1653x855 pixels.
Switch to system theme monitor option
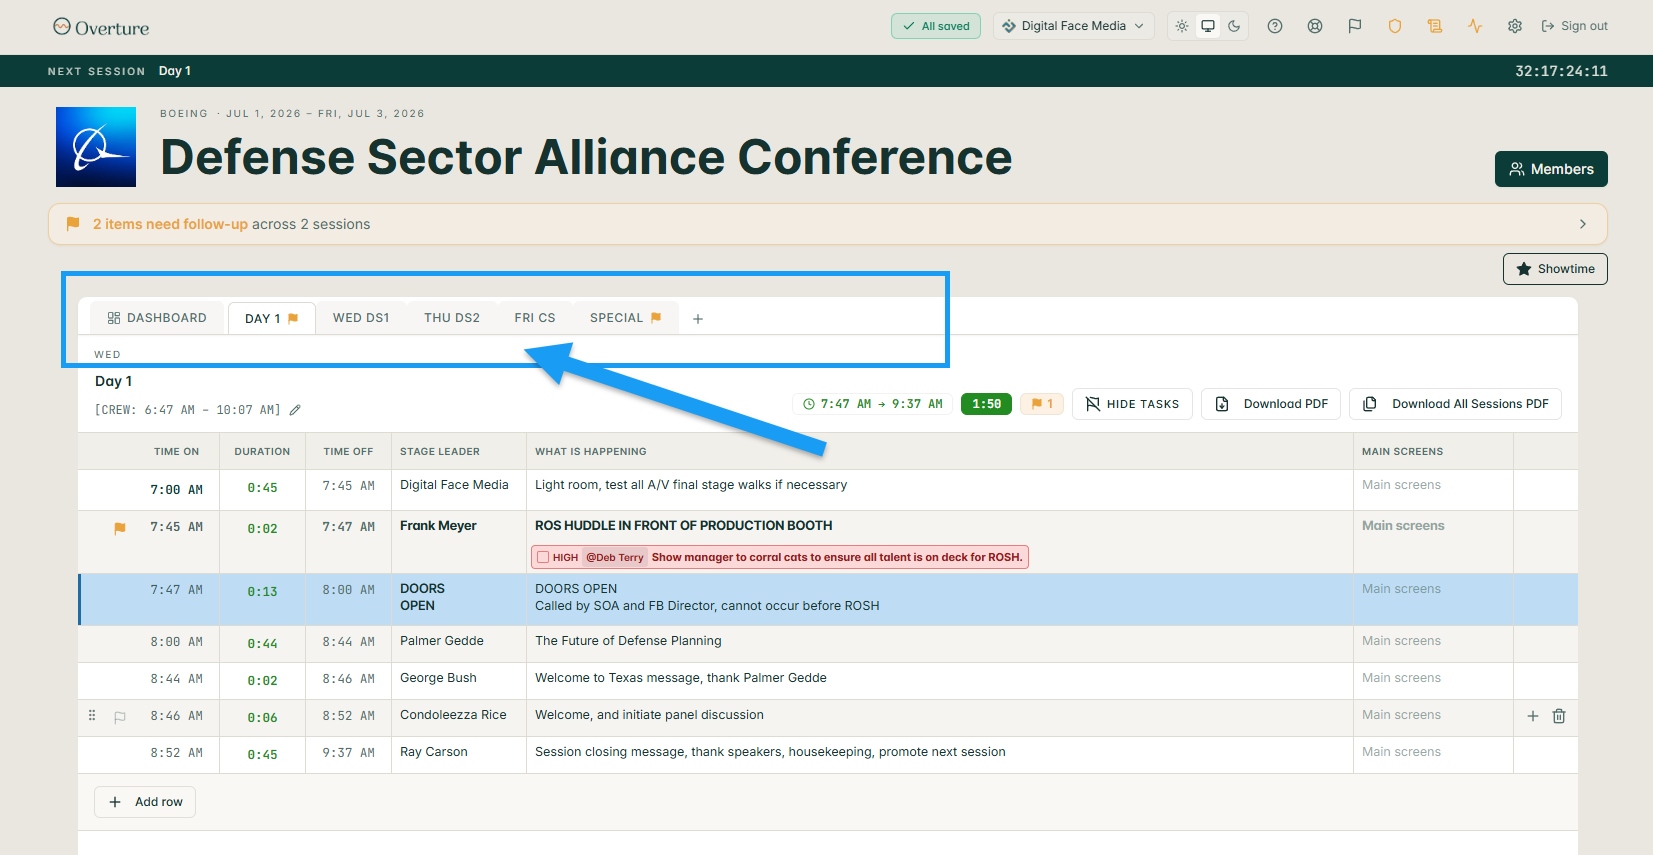[1208, 26]
